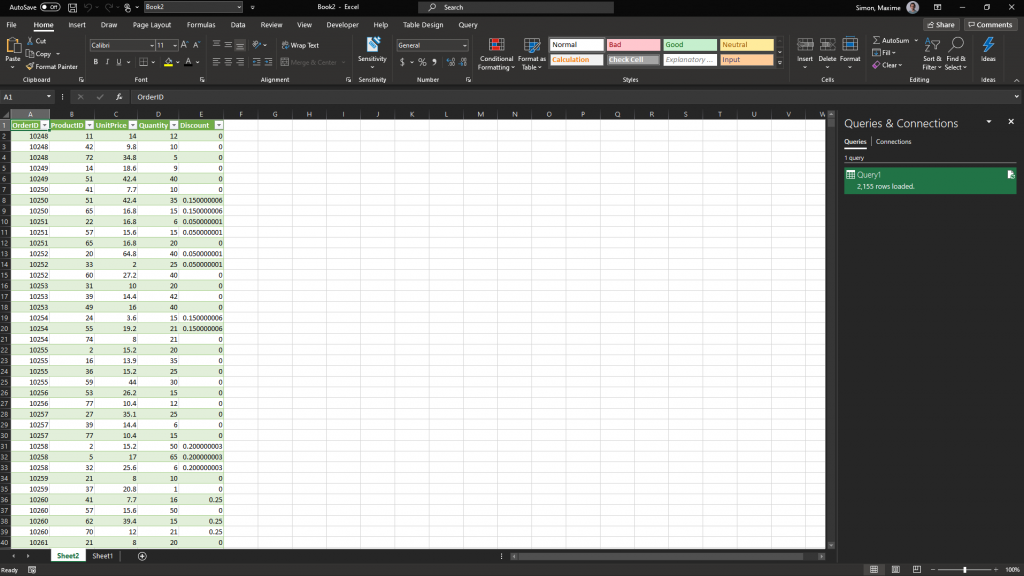Toggle AutoSave switch
This screenshot has width=1024, height=576.
50,7
